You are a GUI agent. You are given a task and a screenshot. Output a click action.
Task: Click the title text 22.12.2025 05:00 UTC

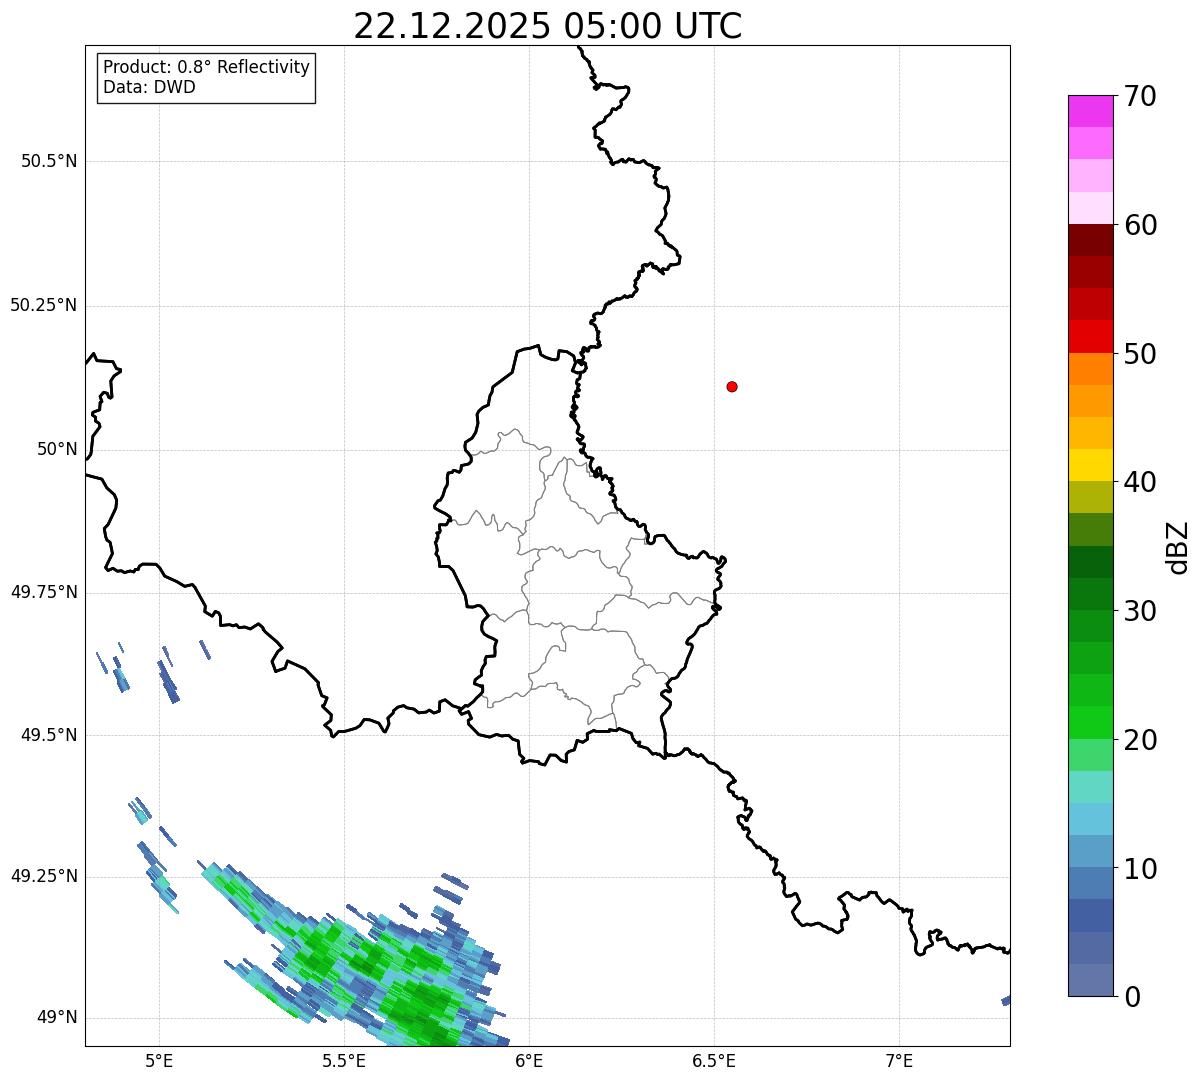pyautogui.click(x=548, y=26)
